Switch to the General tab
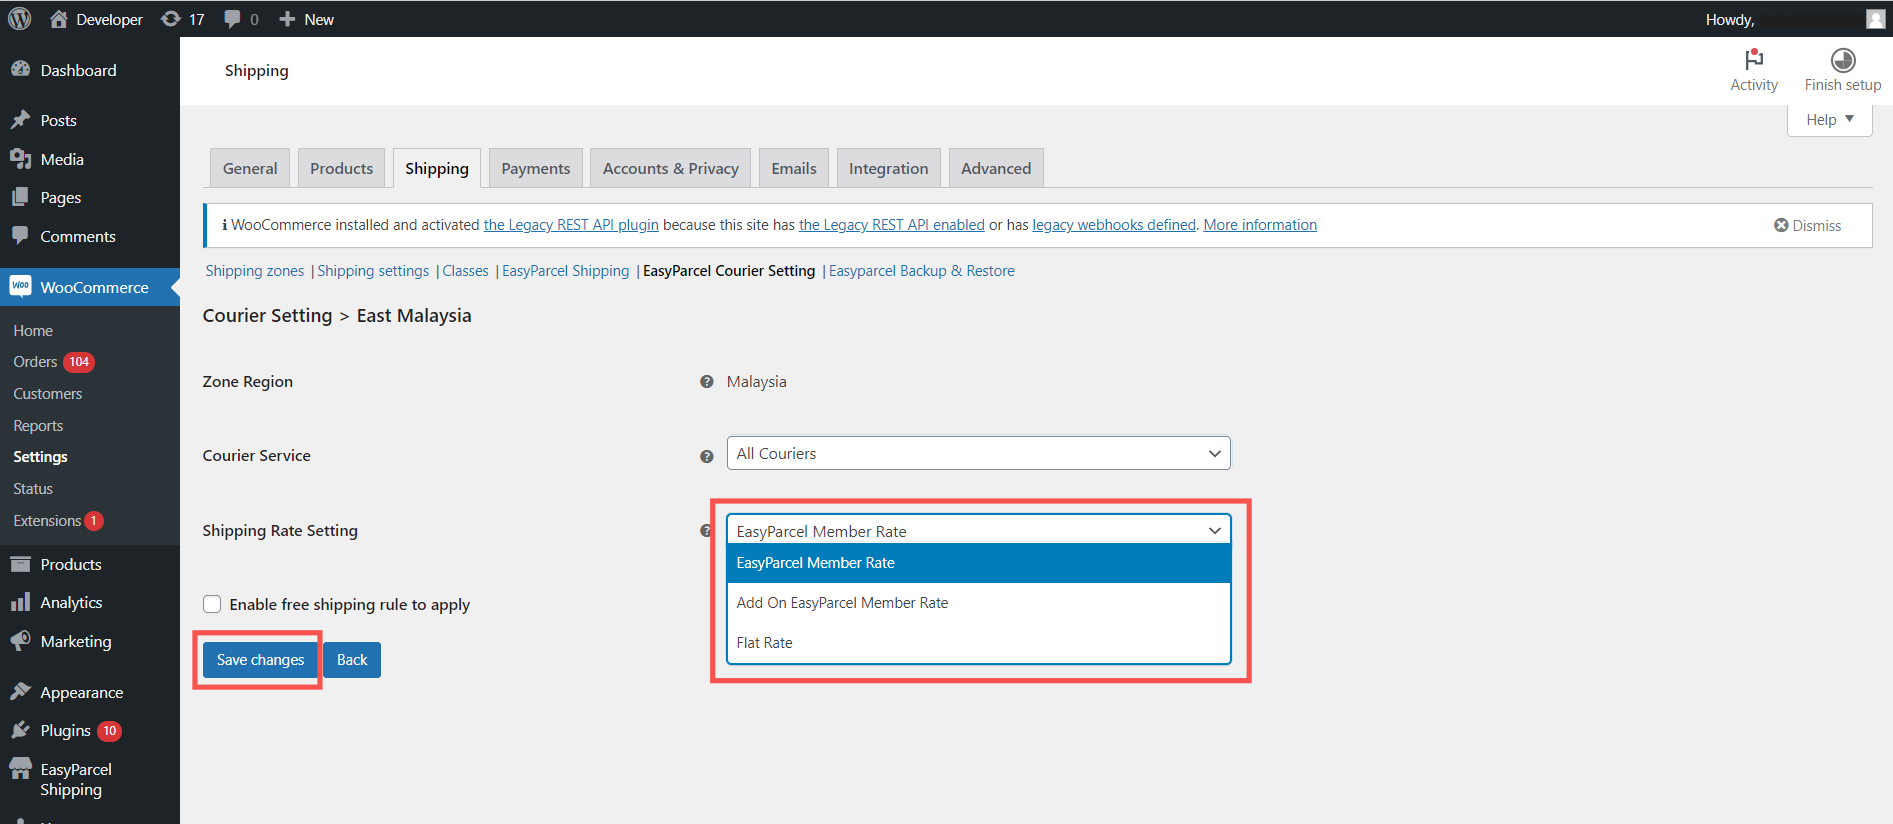Image resolution: width=1893 pixels, height=824 pixels. [250, 168]
